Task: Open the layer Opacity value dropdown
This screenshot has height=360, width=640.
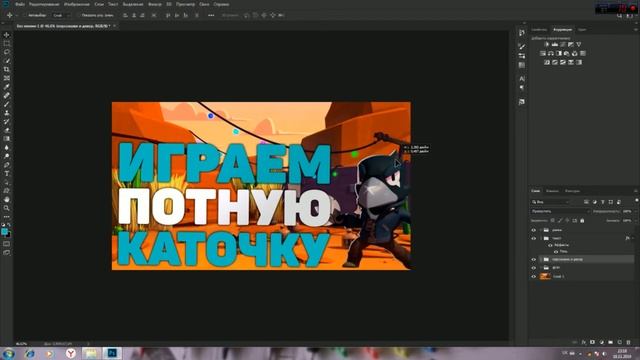Action: pos(636,211)
